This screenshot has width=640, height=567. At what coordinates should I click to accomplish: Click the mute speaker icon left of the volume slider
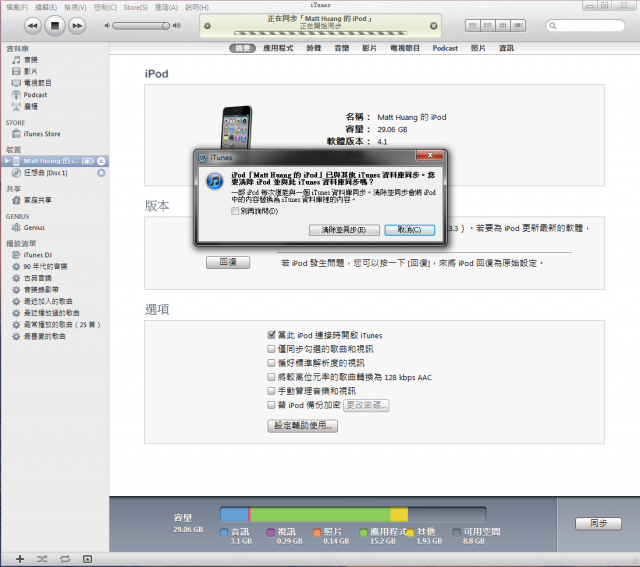pos(107,26)
